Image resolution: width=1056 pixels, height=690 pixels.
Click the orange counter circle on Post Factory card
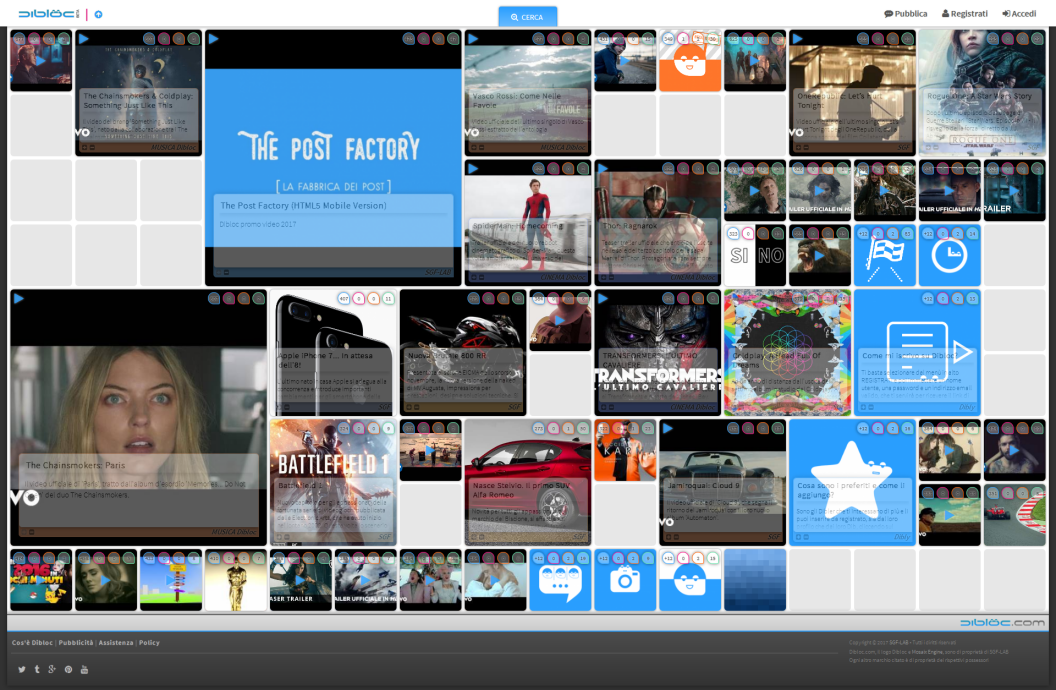[x=438, y=39]
